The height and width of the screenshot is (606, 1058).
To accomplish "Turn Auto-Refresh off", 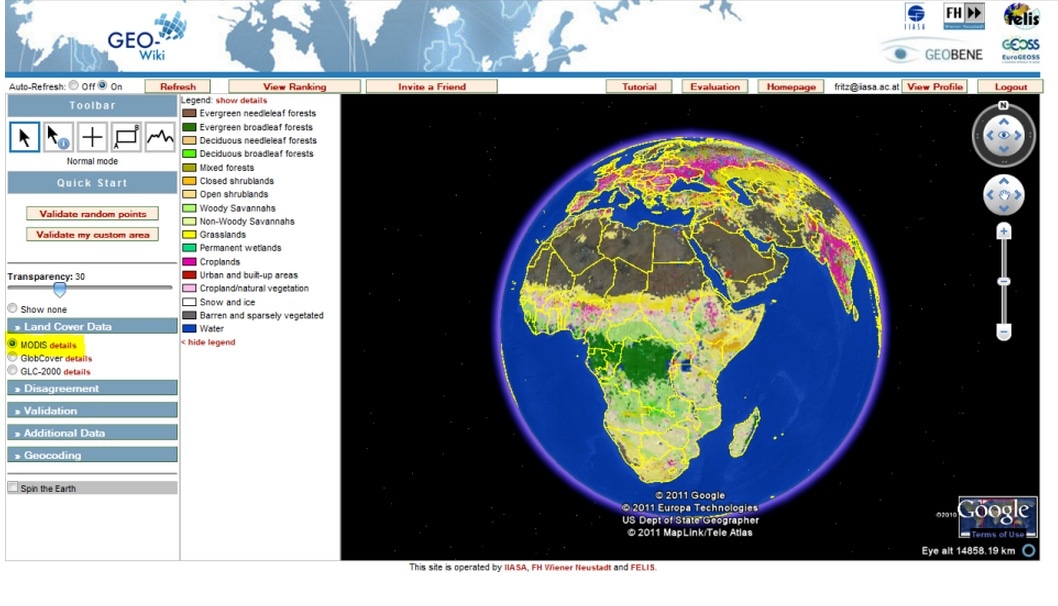I will [74, 86].
